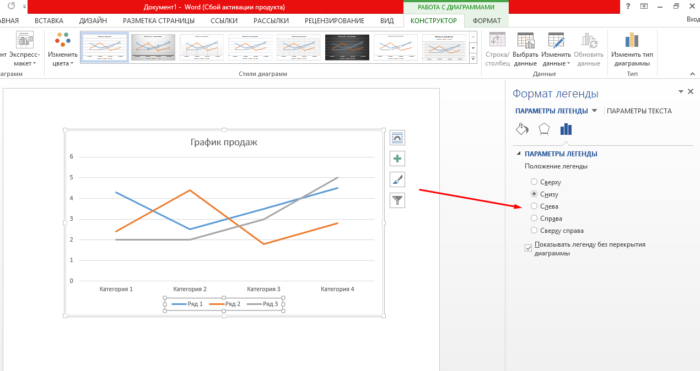The image size is (700, 371).
Task: Open the Chart filters funnel button
Action: [x=397, y=200]
